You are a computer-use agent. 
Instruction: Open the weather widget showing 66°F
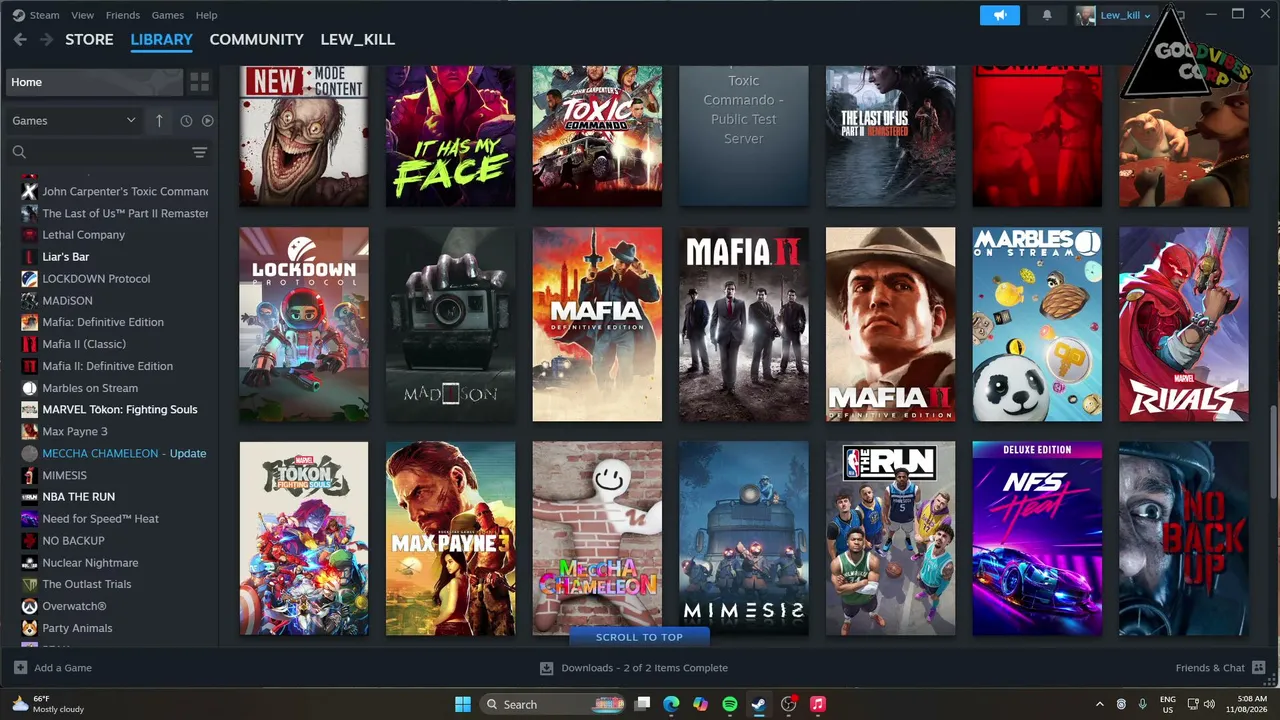(48, 704)
